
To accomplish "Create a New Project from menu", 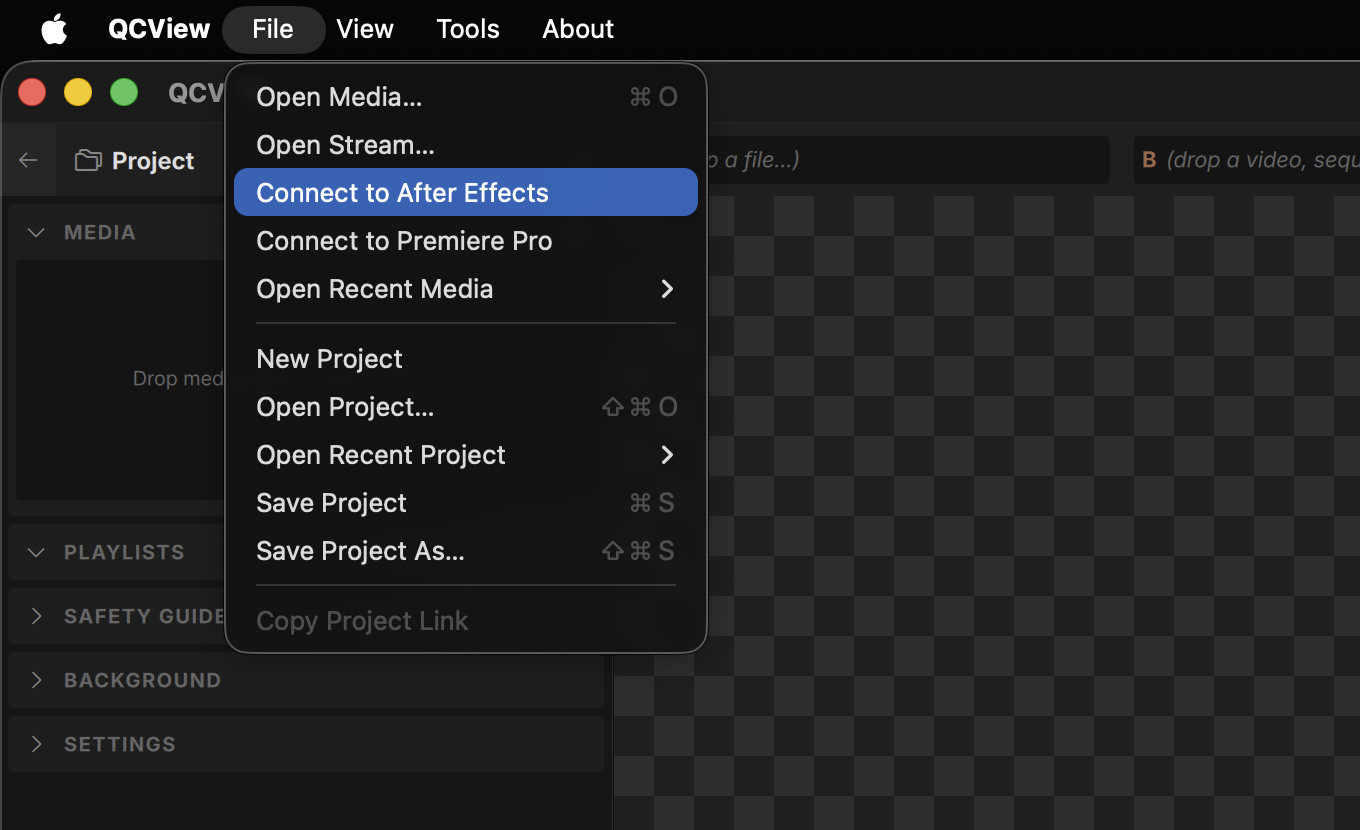I will [x=466, y=359].
